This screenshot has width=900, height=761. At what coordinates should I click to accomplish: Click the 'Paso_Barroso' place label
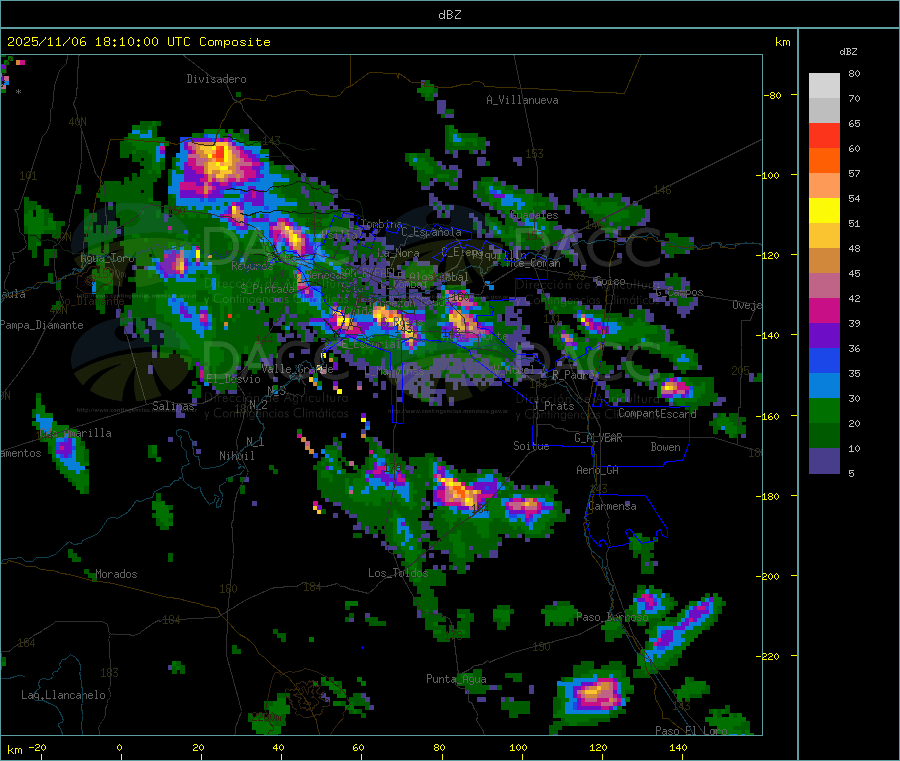tap(612, 617)
